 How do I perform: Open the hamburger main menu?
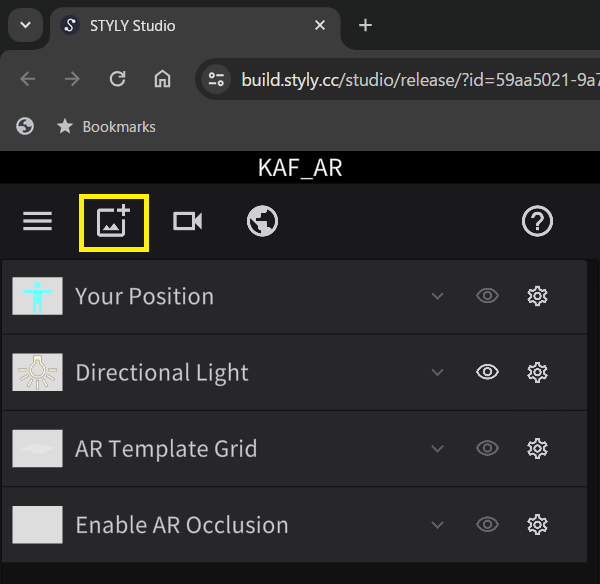tap(38, 221)
